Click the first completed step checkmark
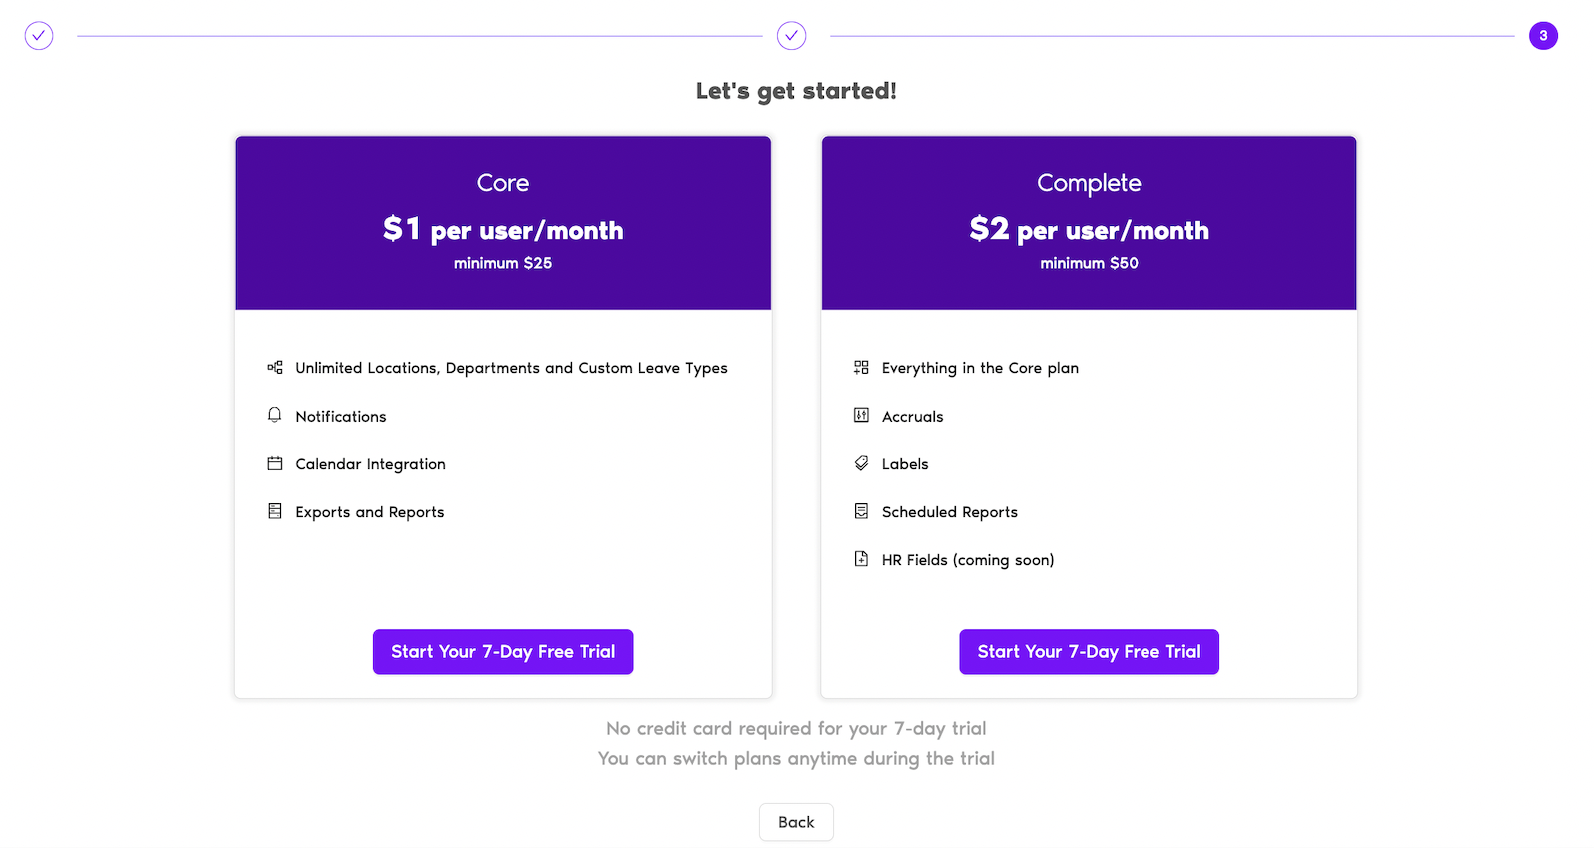Image resolution: width=1594 pixels, height=848 pixels. (39, 36)
